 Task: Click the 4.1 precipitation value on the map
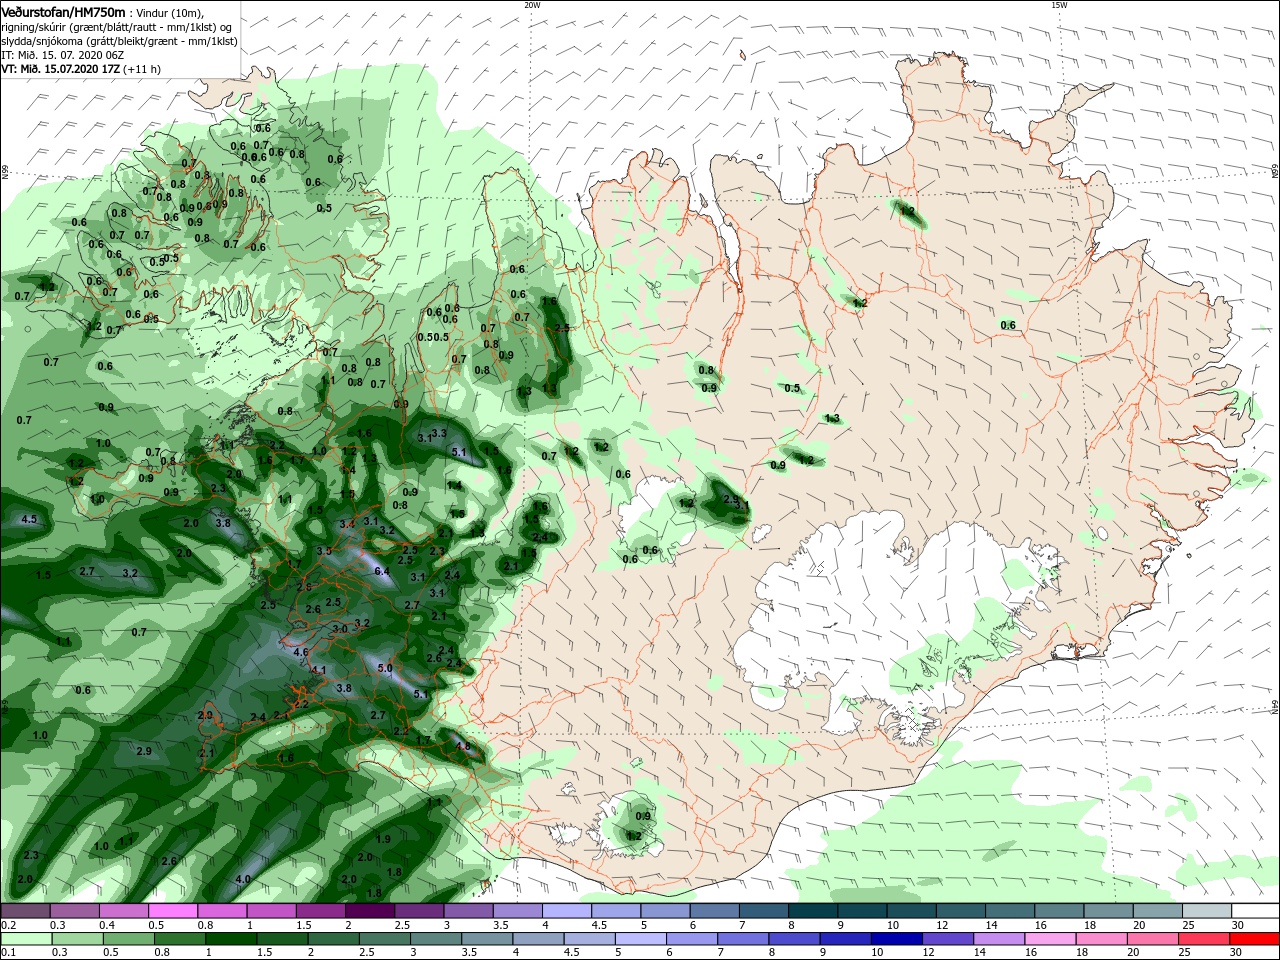(319, 669)
